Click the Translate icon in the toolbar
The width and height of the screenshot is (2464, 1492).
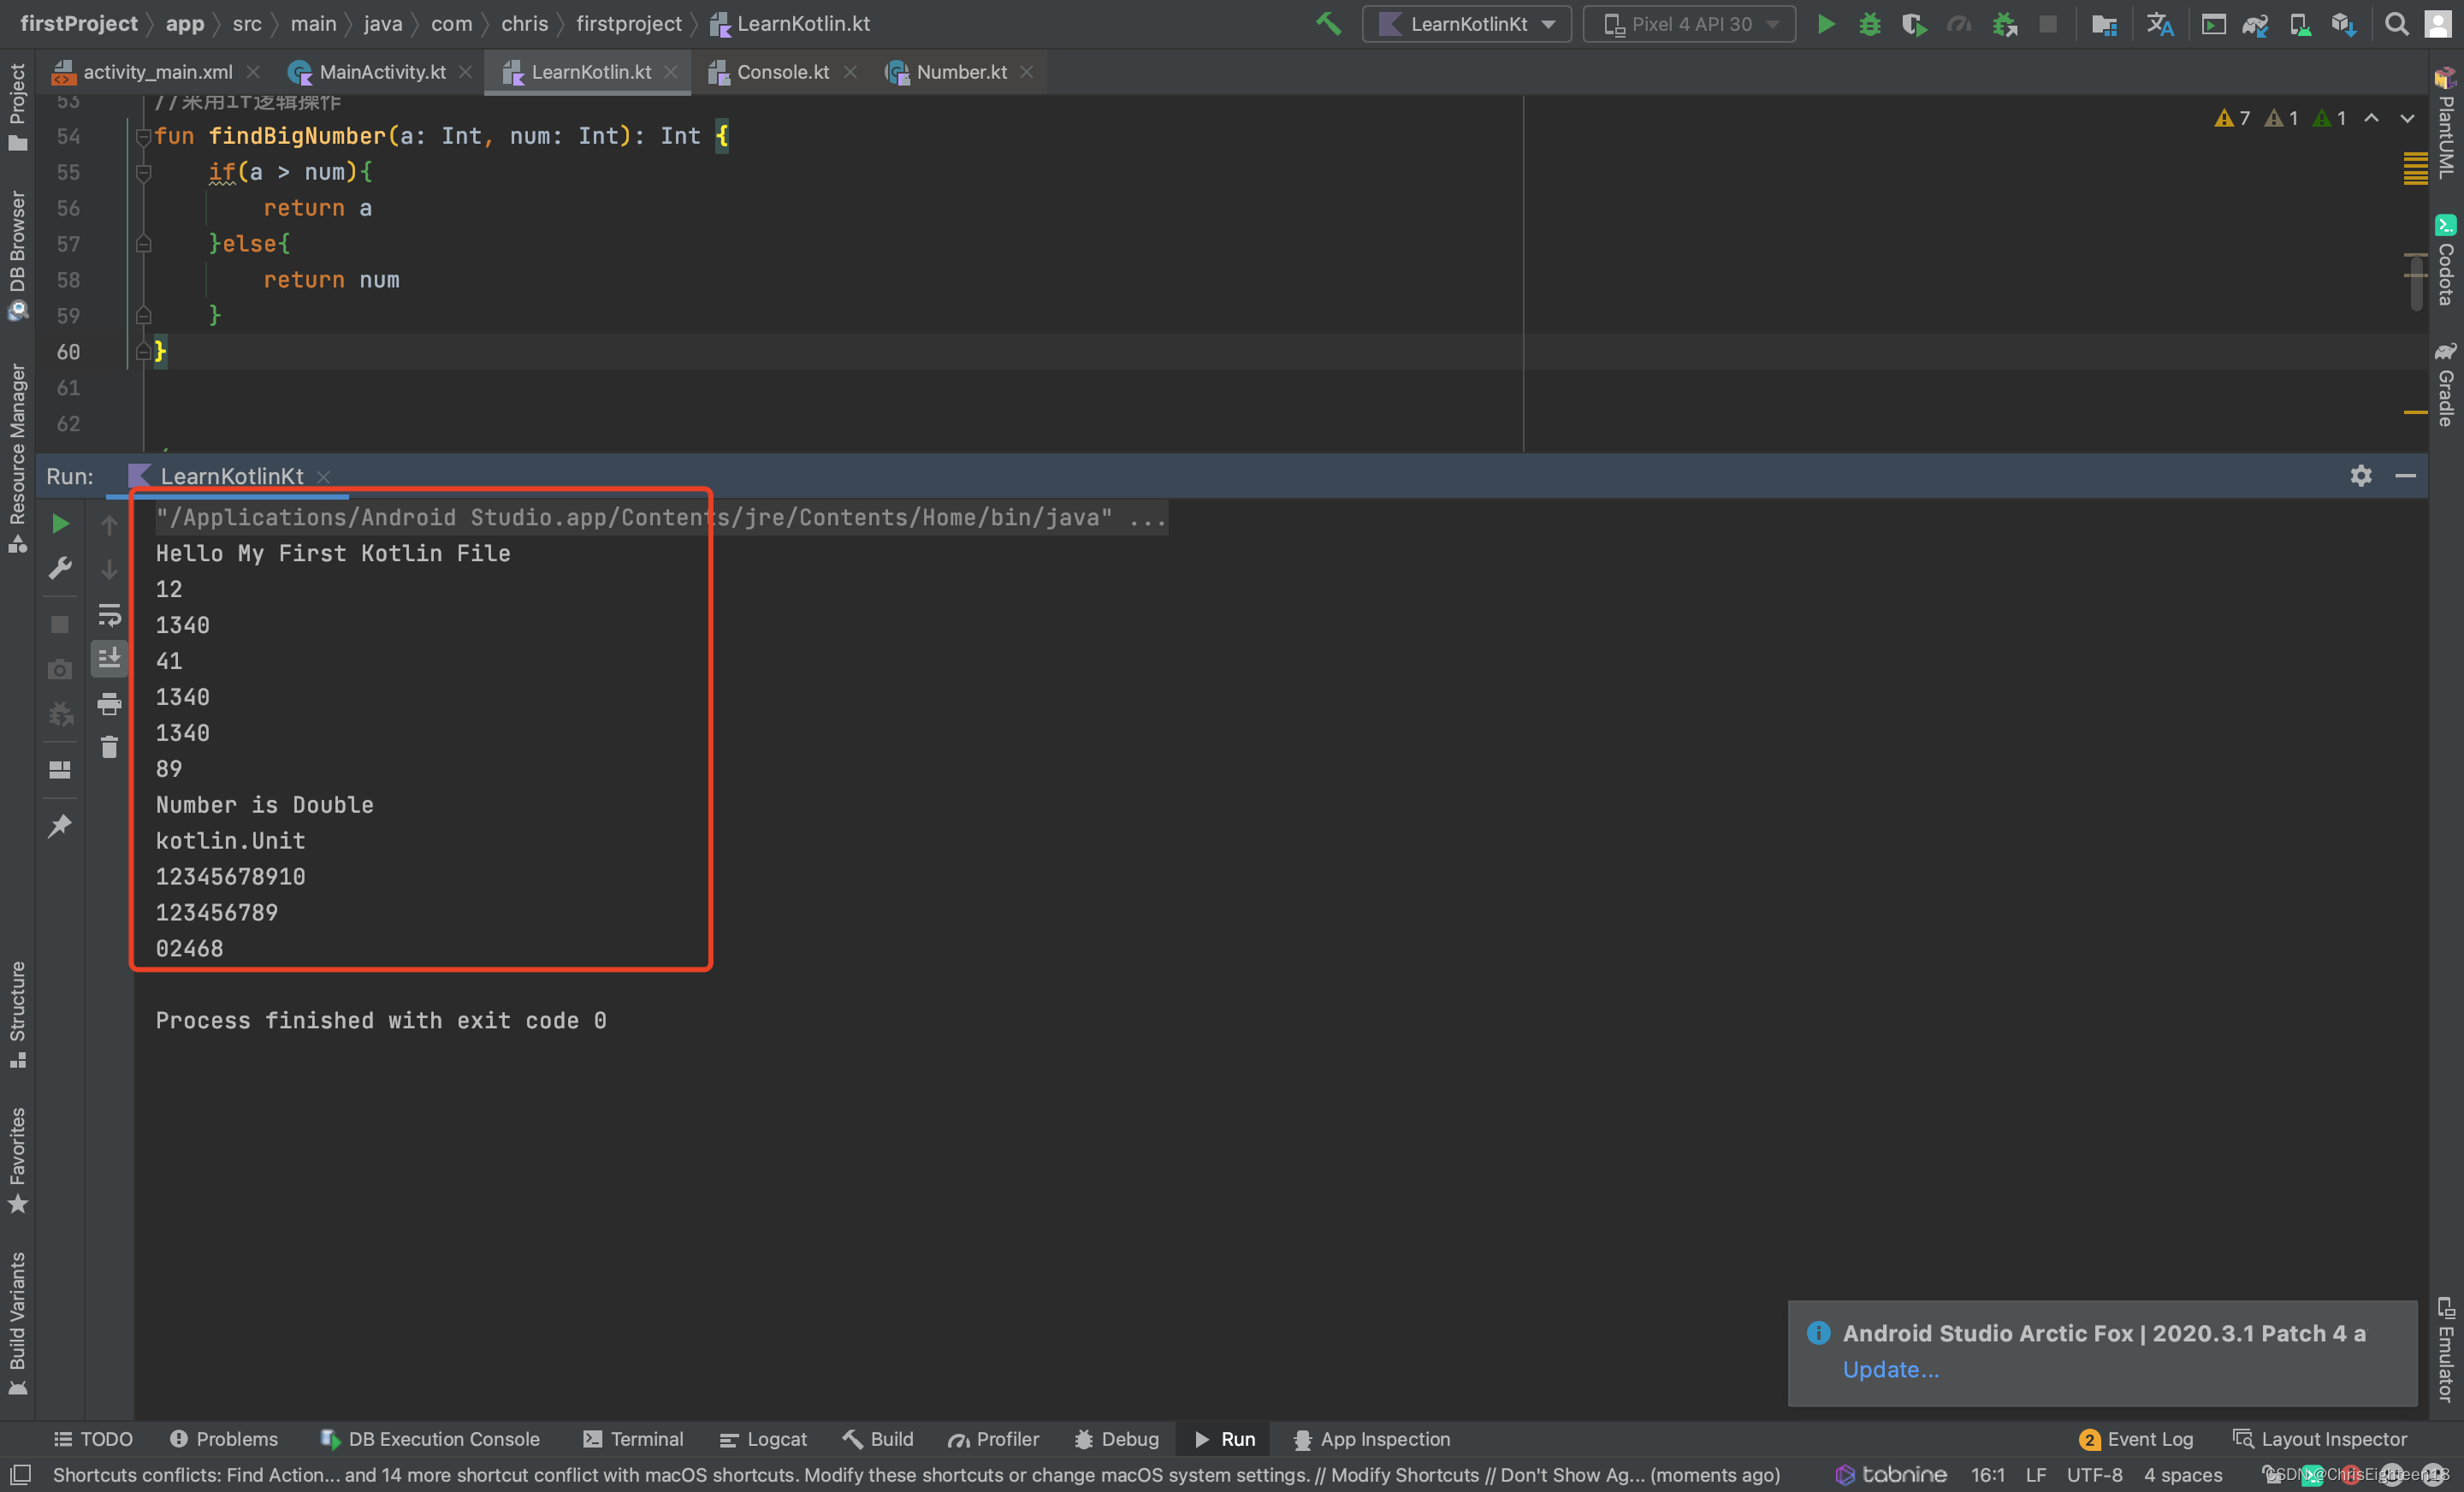(2160, 24)
